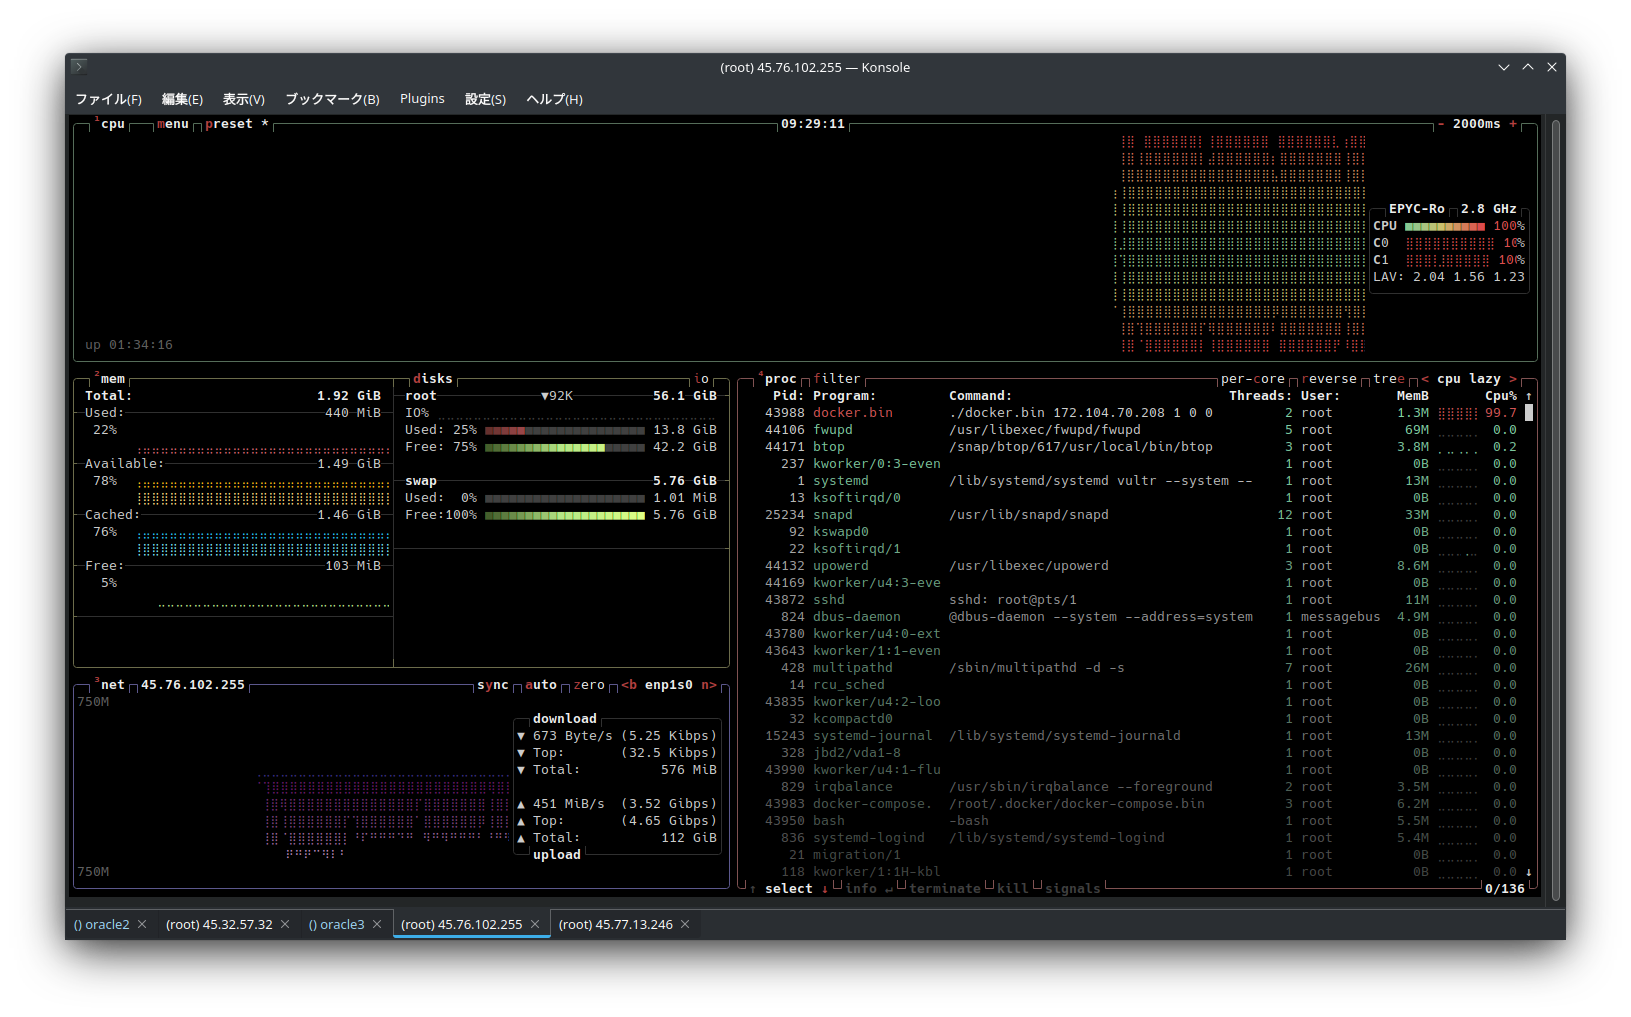The image size is (1631, 1017).
Task: Click the plus to increase the 2000ms update interval
Action: (1513, 124)
